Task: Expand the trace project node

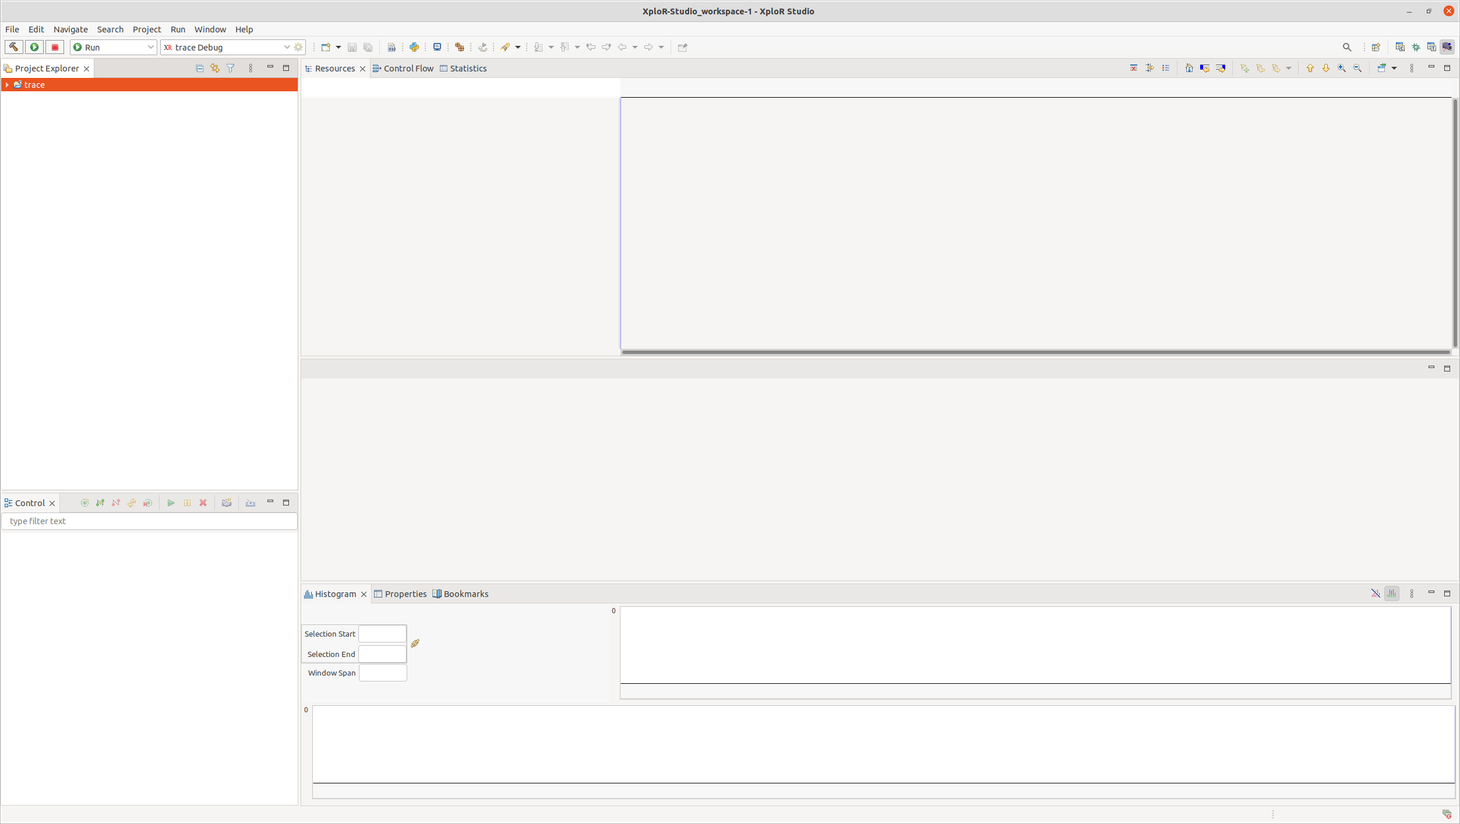Action: click(x=7, y=85)
